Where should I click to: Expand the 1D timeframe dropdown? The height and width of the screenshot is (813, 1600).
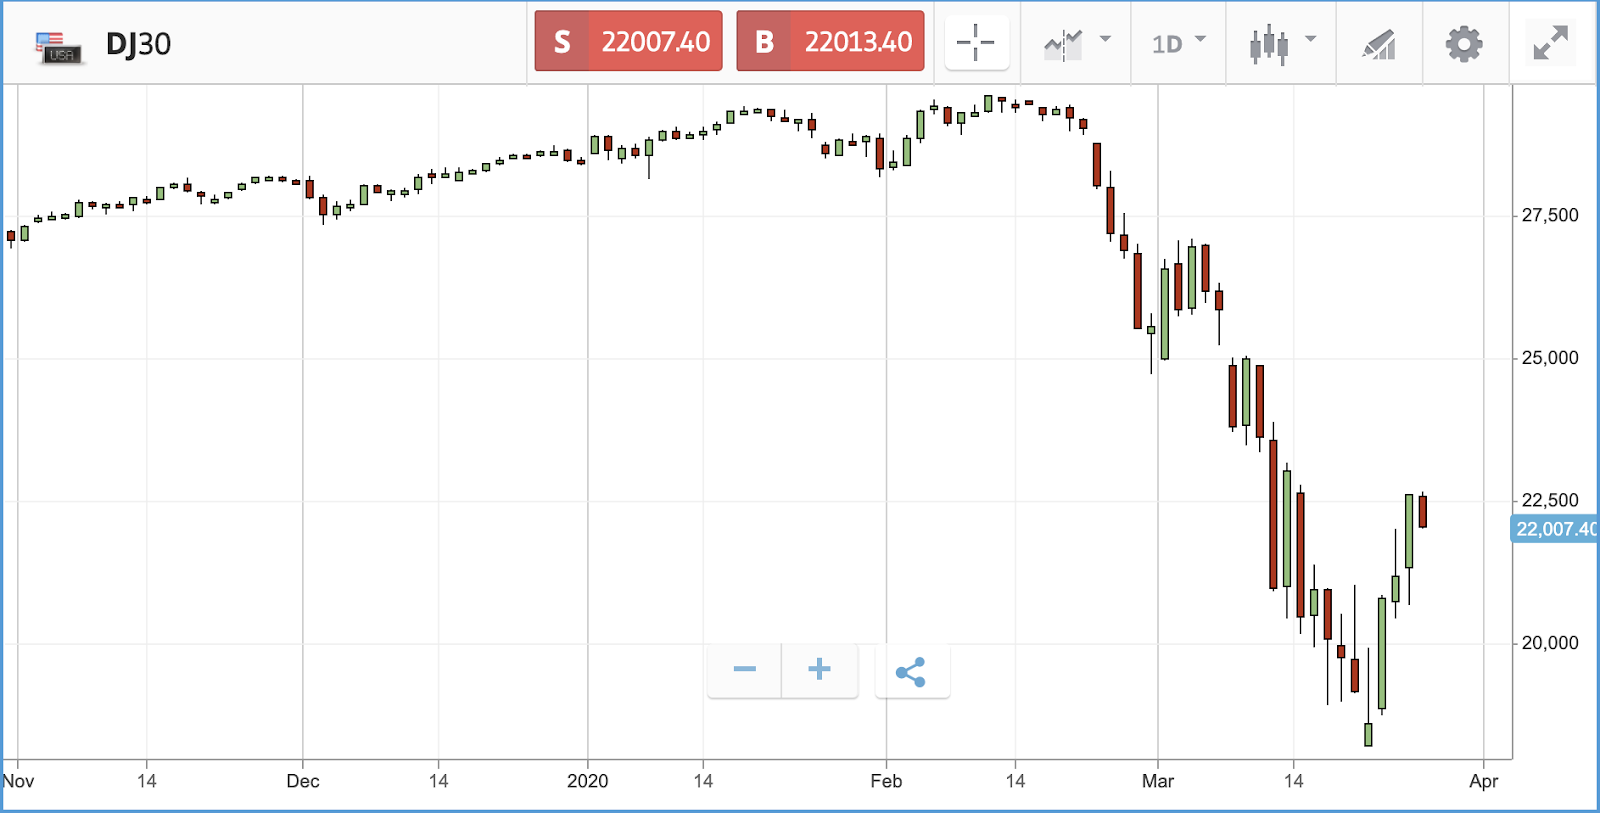[1179, 43]
